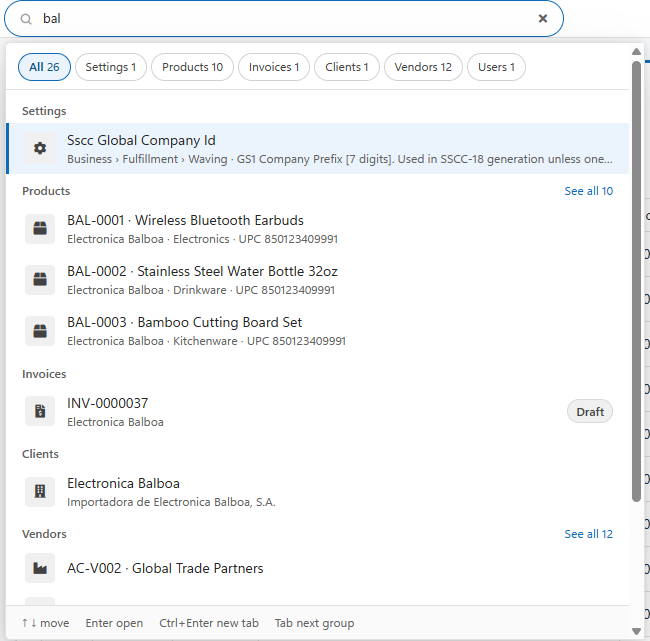Click the scrollbar up arrow
The image size is (650, 641).
[x=636, y=51]
